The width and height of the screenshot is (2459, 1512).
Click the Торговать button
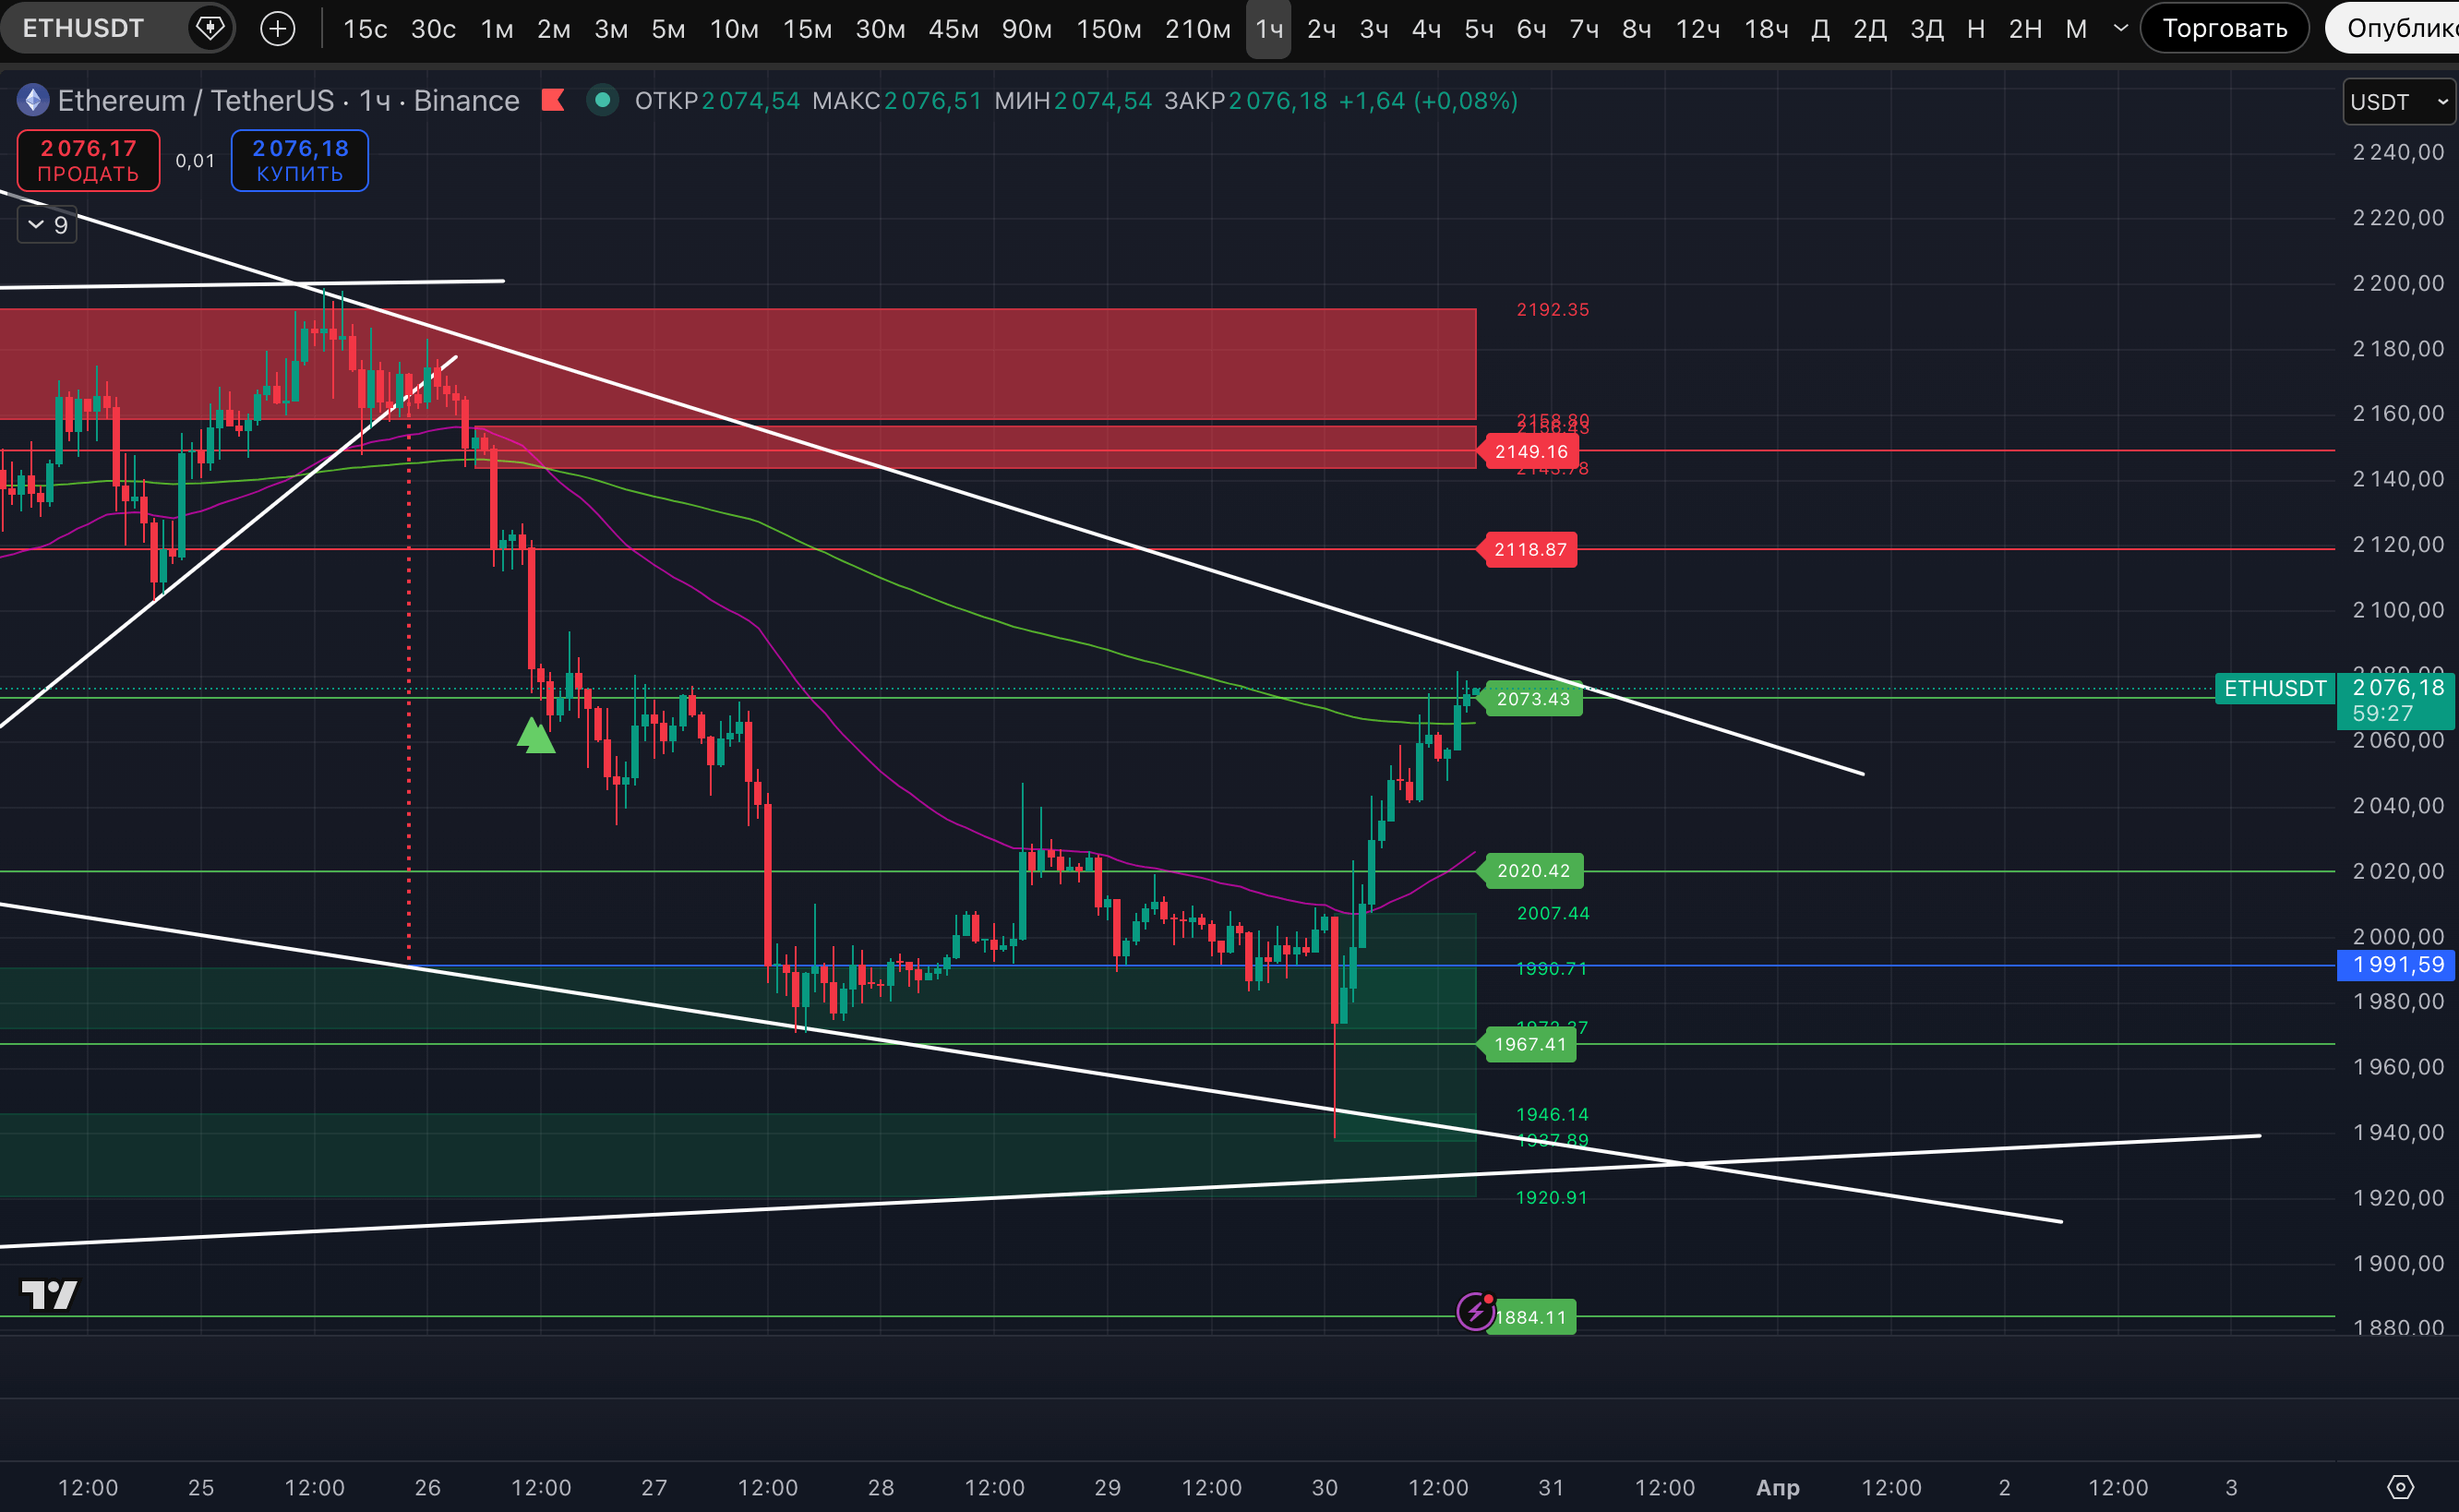[2224, 28]
